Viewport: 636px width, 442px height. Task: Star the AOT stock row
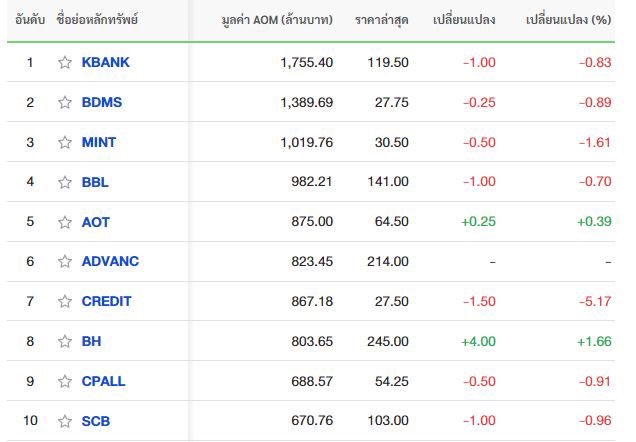tap(65, 222)
